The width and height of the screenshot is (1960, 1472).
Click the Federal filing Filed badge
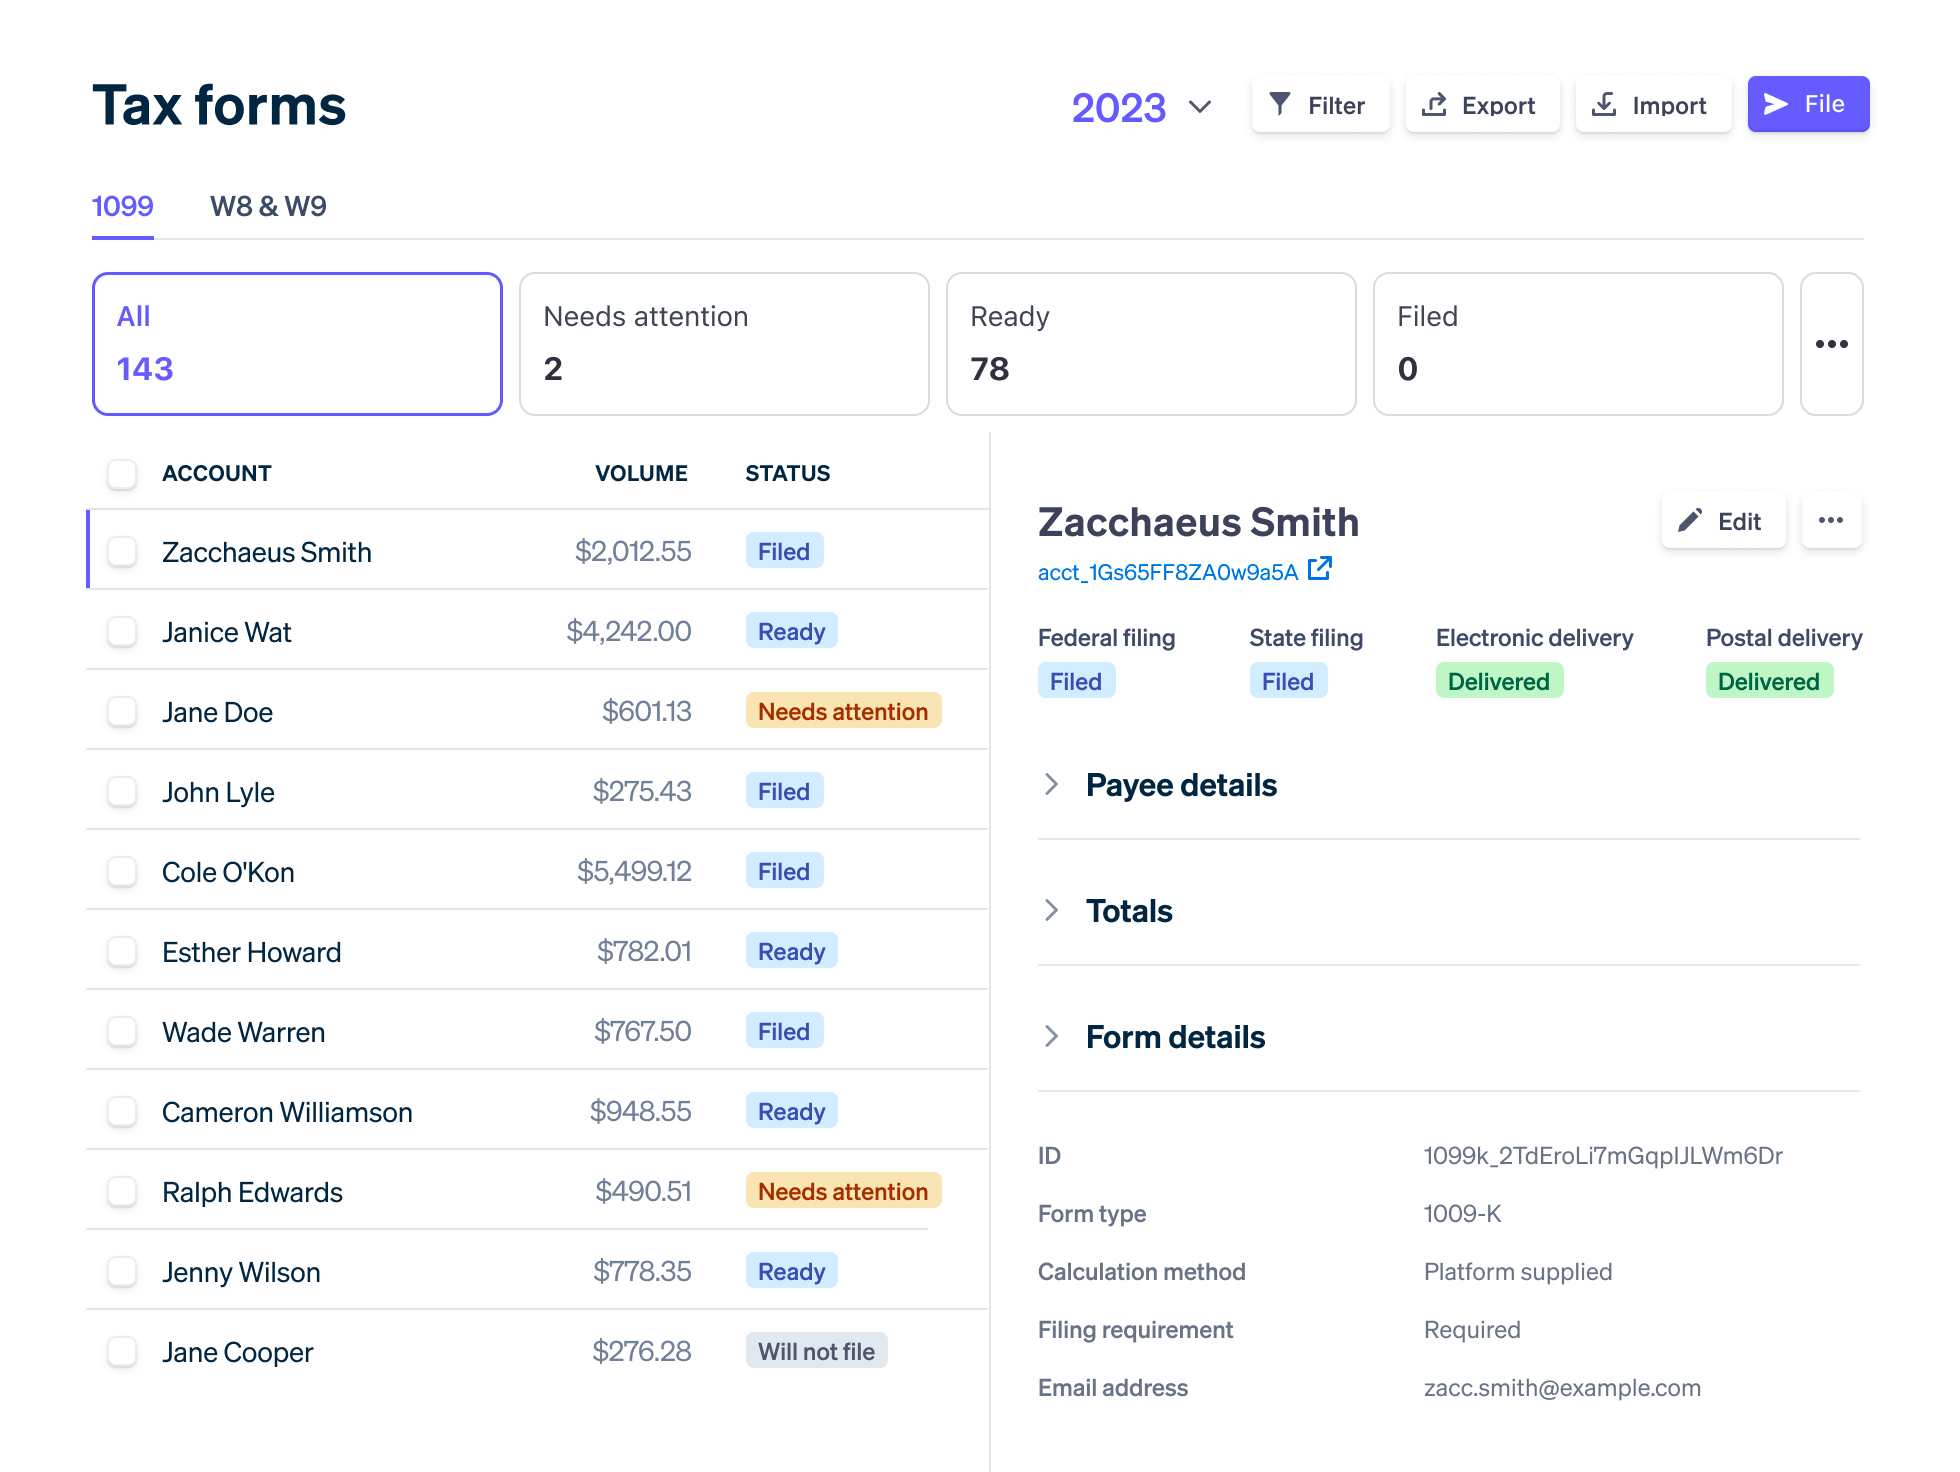[x=1076, y=681]
